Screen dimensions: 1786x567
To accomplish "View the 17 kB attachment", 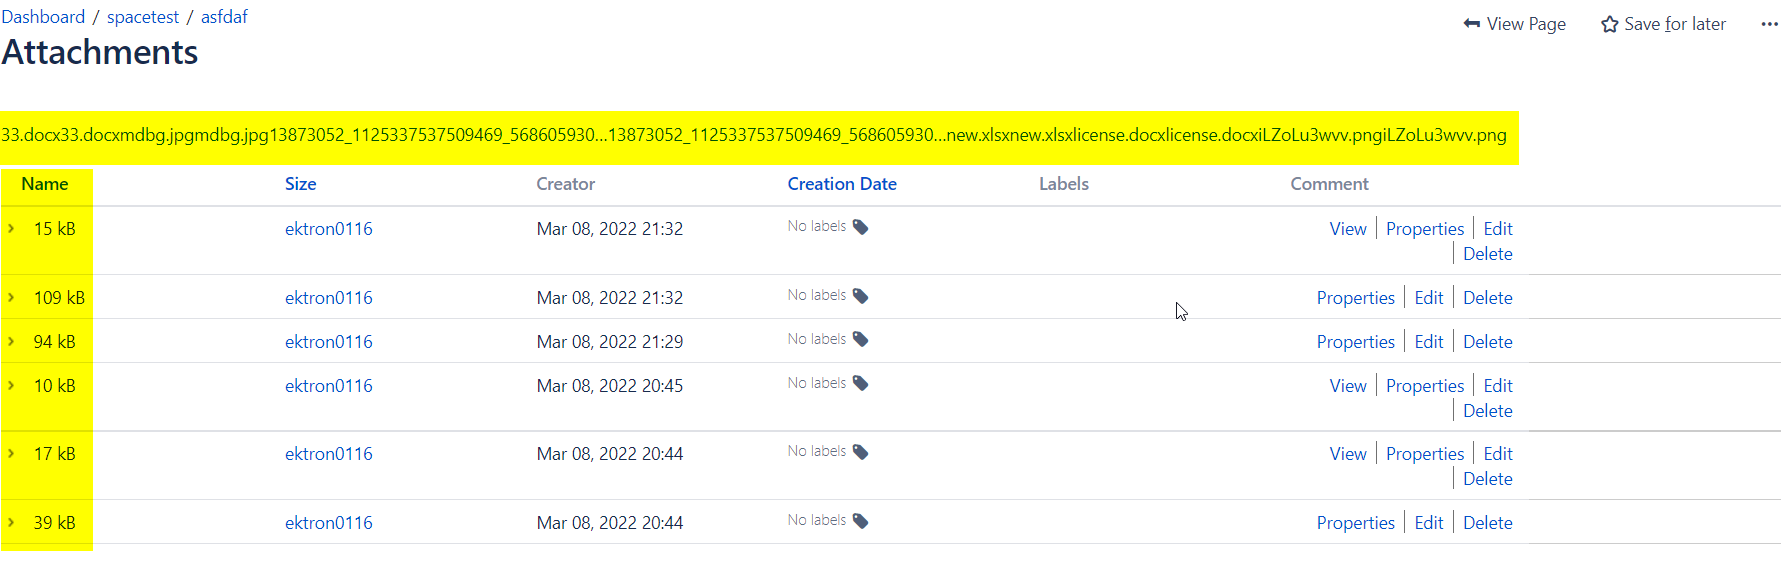I will pos(1348,454).
